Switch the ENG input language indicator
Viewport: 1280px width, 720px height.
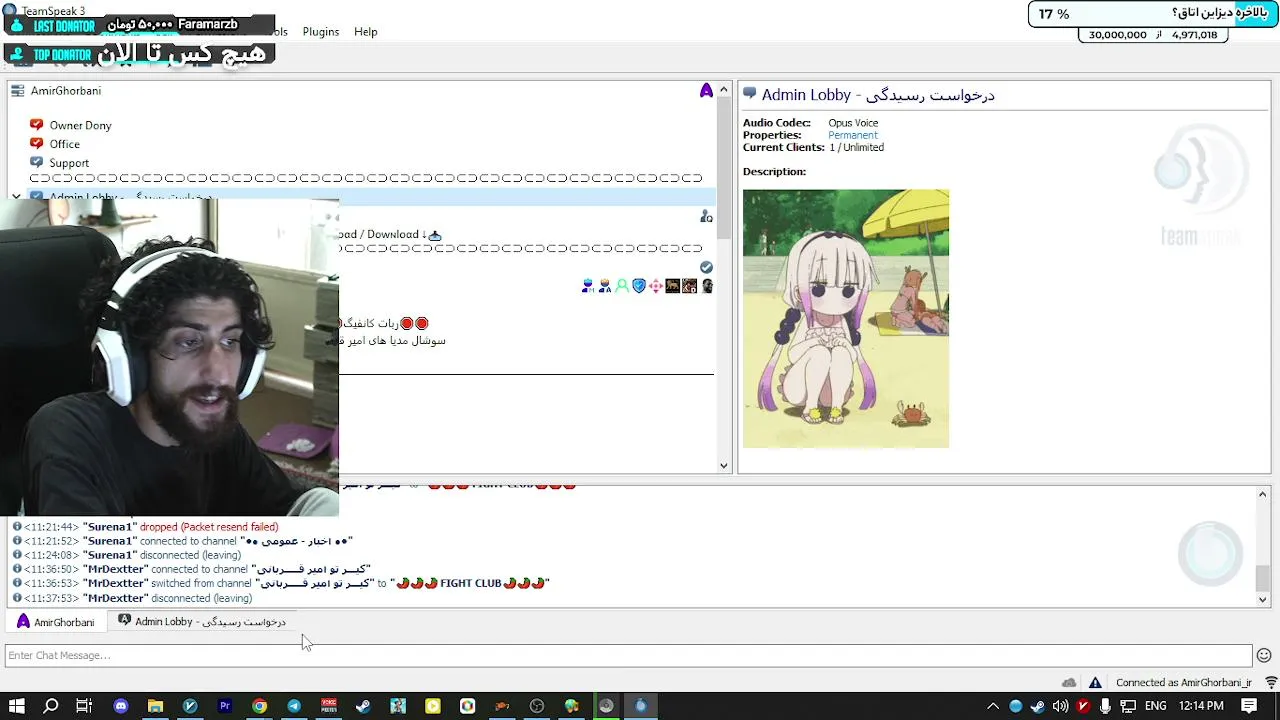(x=1156, y=706)
